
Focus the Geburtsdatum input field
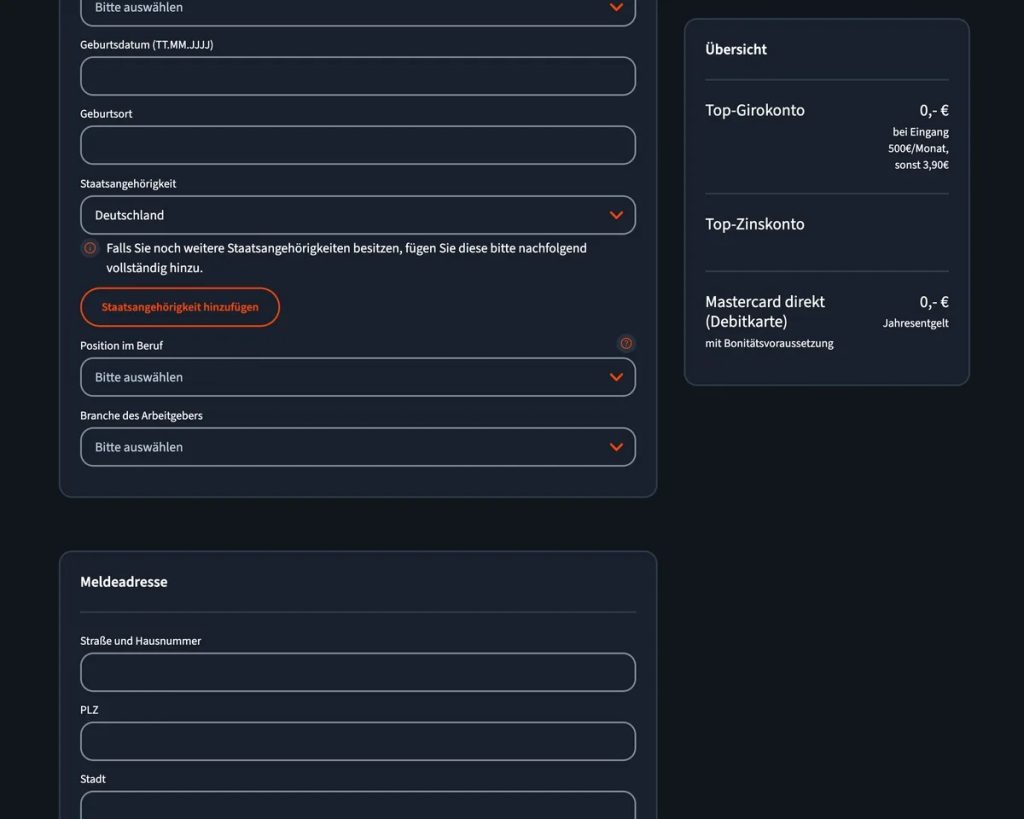358,76
